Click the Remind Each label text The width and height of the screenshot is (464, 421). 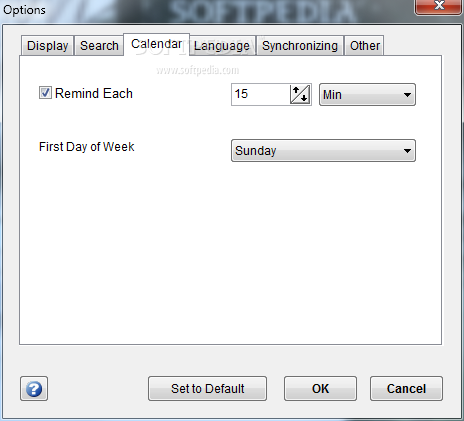pos(94,93)
